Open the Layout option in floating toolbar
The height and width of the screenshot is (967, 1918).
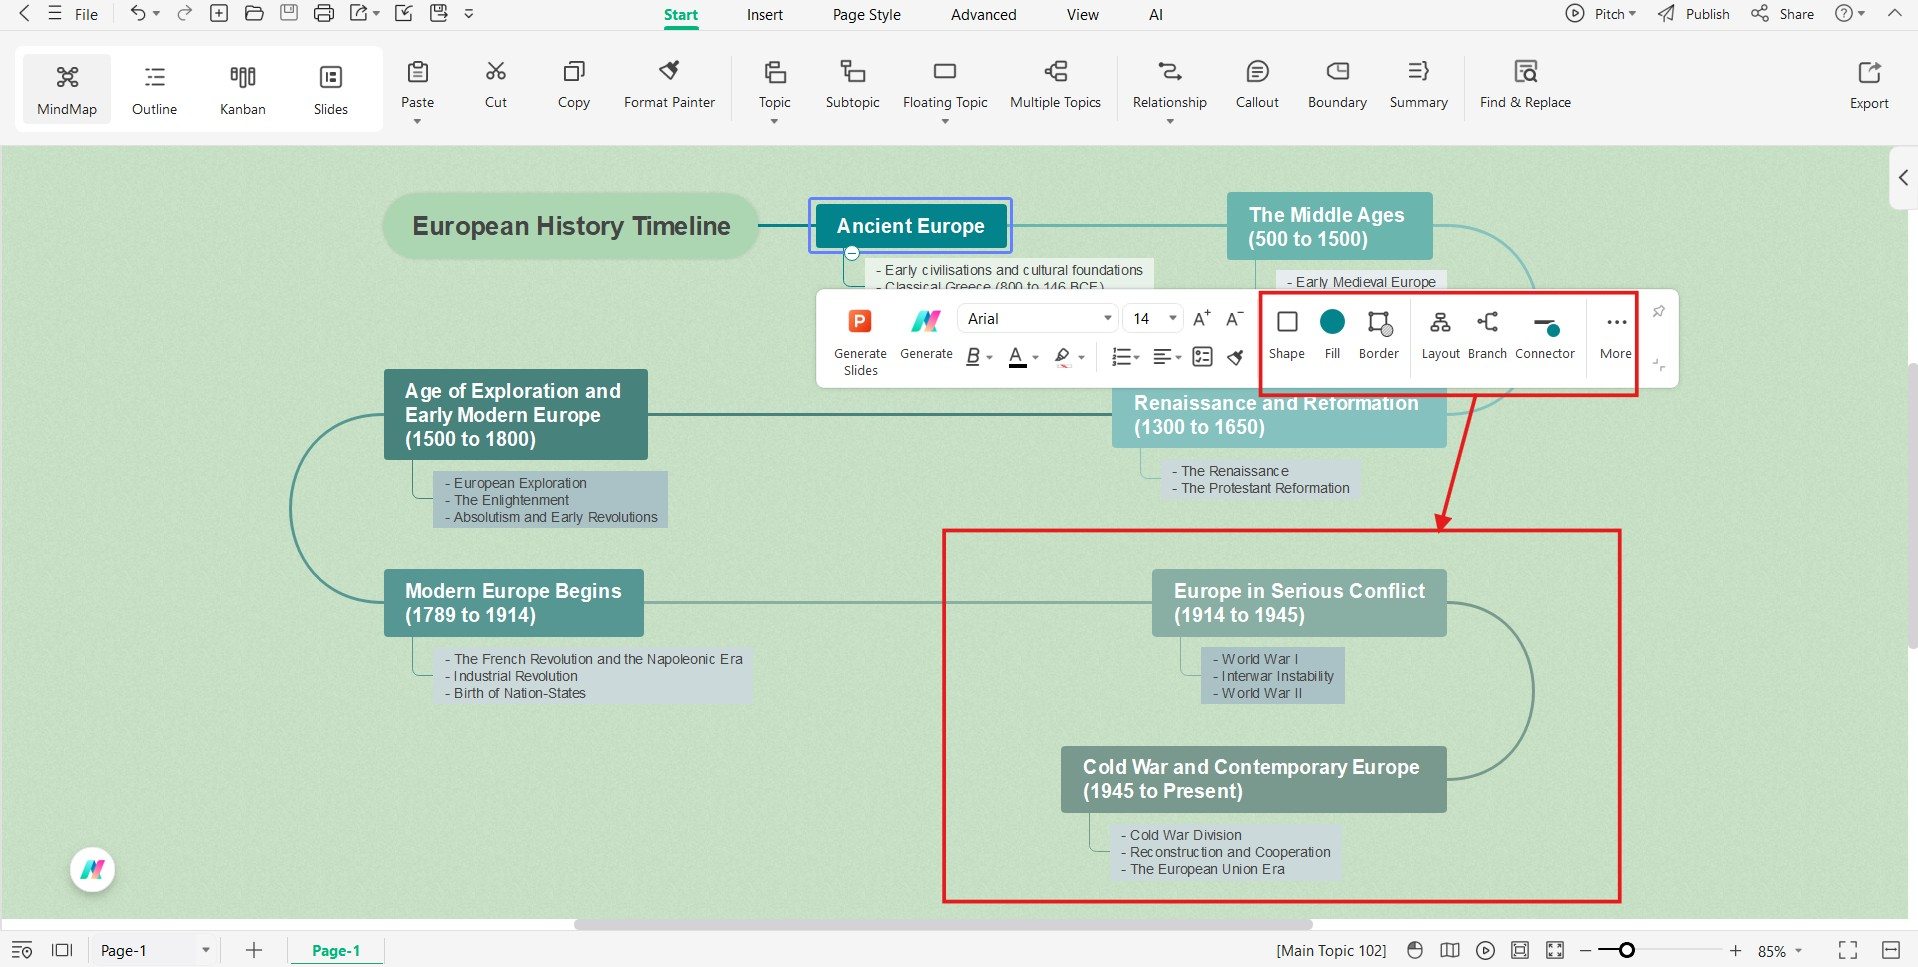[1440, 334]
